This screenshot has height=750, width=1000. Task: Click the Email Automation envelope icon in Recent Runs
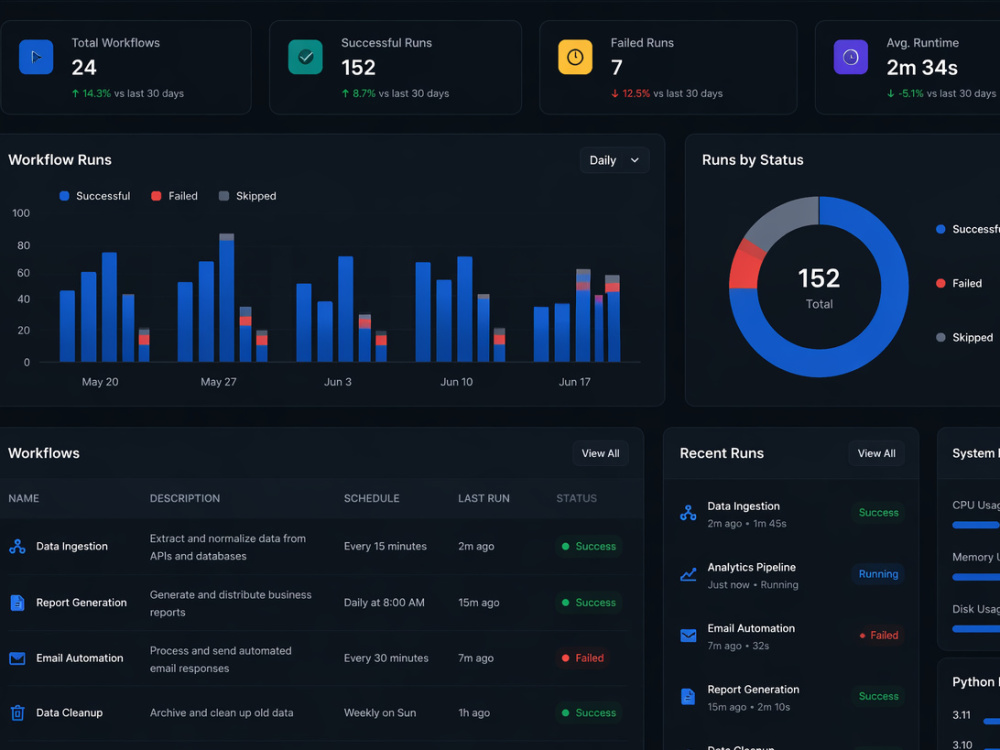(688, 636)
